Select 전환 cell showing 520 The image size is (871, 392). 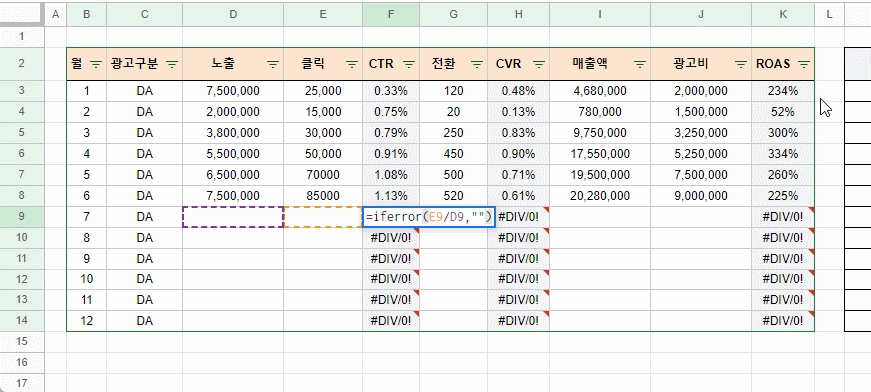pos(453,195)
